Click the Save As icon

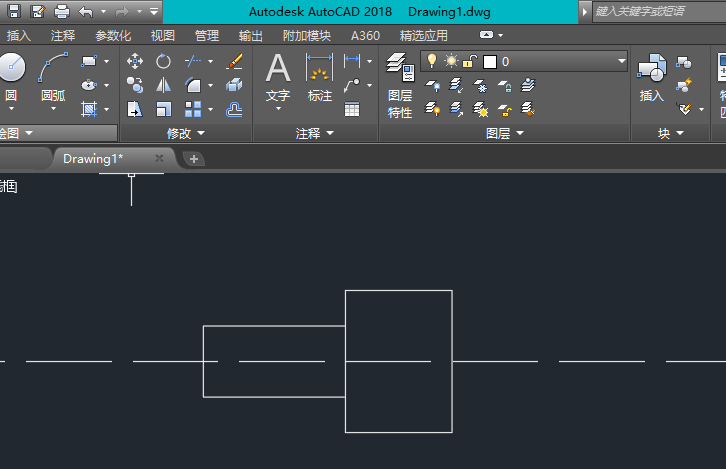click(x=38, y=11)
